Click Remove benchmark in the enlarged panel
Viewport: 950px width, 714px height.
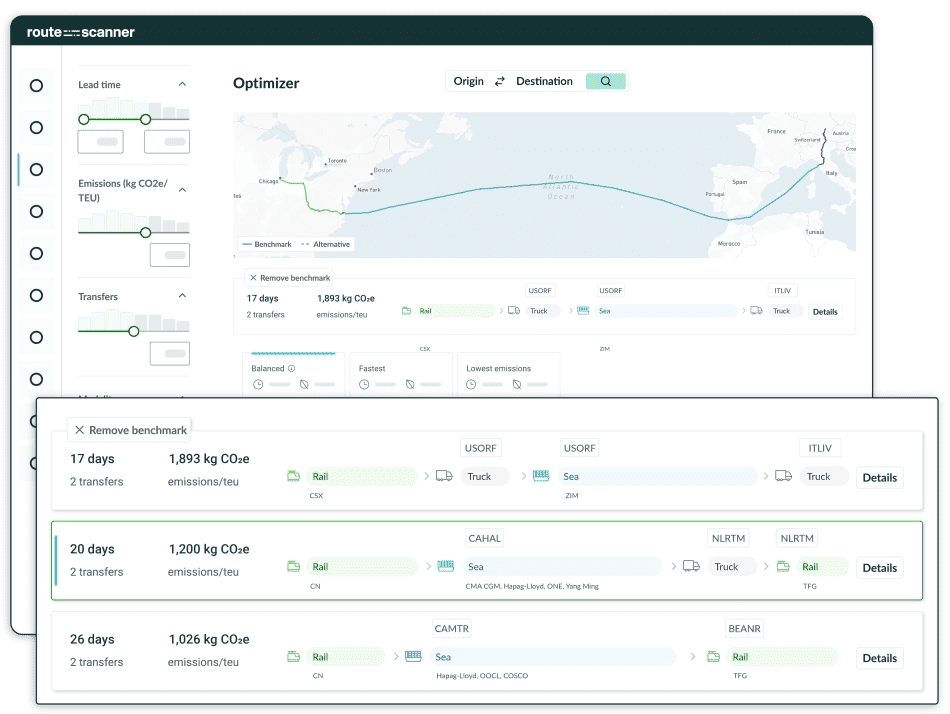click(x=130, y=430)
